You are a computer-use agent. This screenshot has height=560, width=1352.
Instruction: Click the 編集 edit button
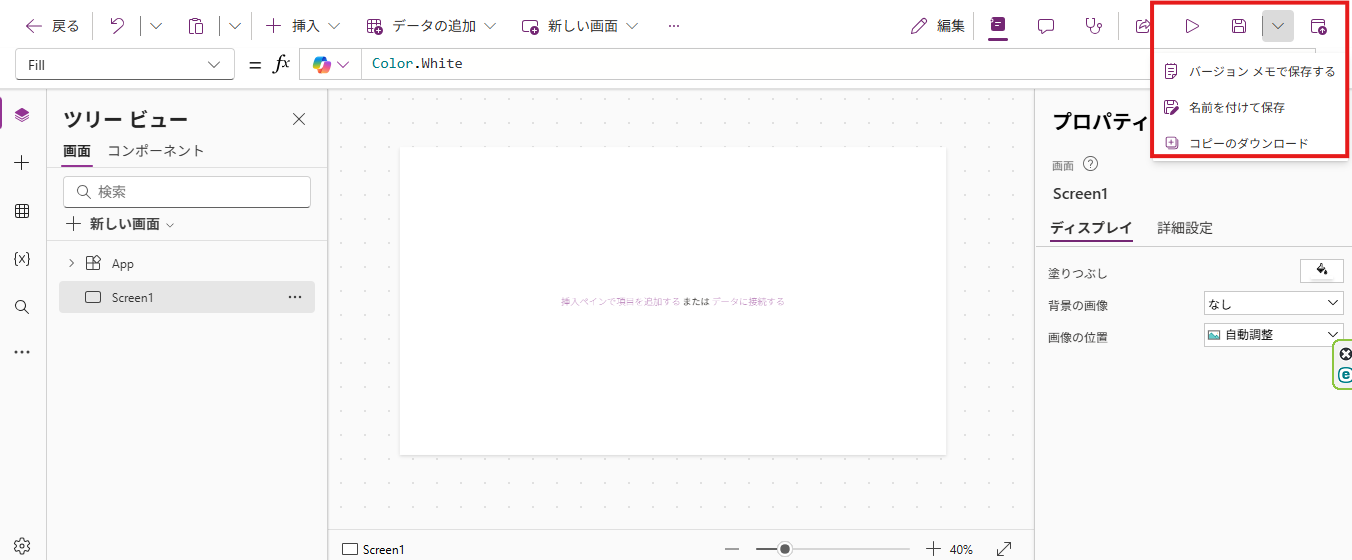point(938,26)
